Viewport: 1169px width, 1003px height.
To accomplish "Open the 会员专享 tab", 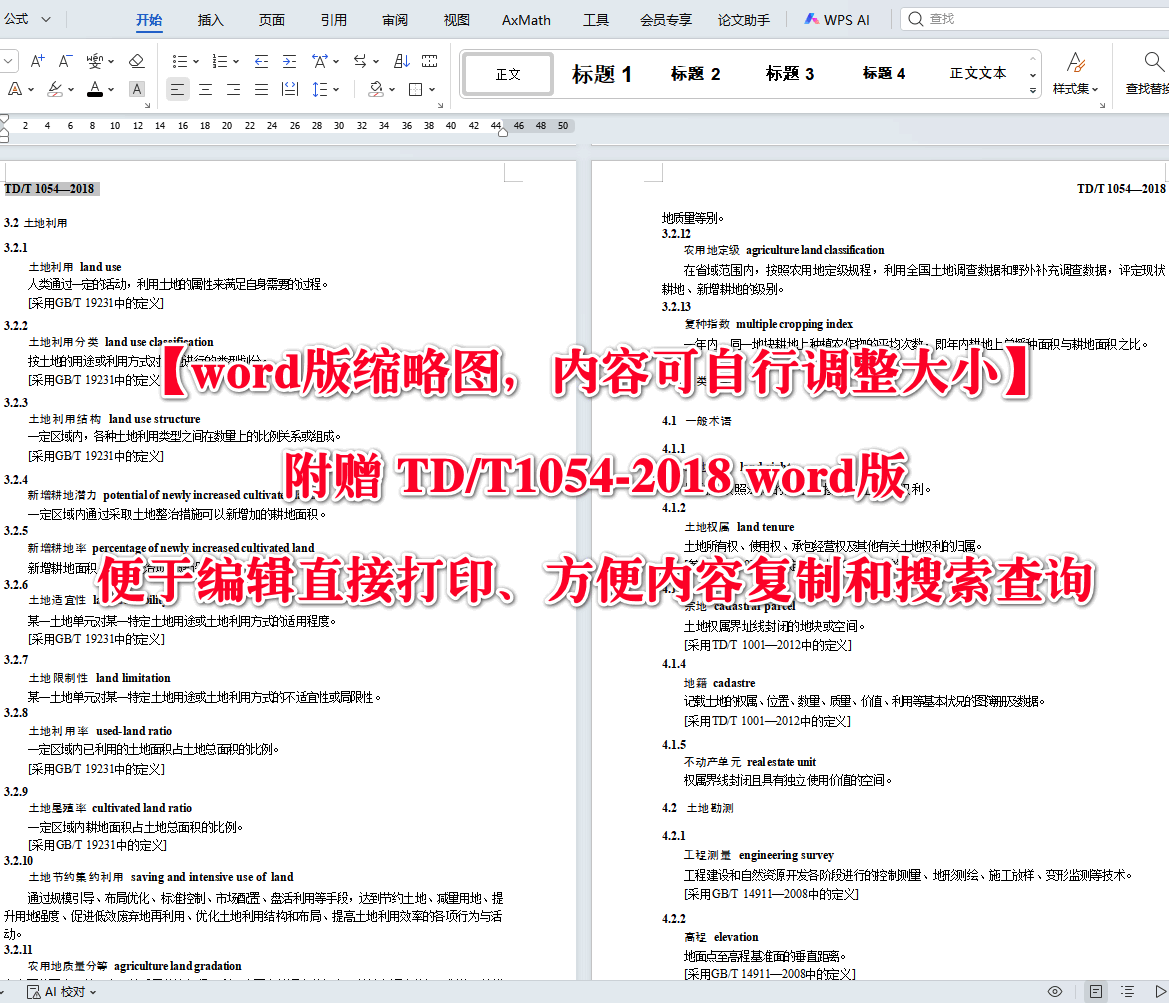I will click(x=666, y=20).
